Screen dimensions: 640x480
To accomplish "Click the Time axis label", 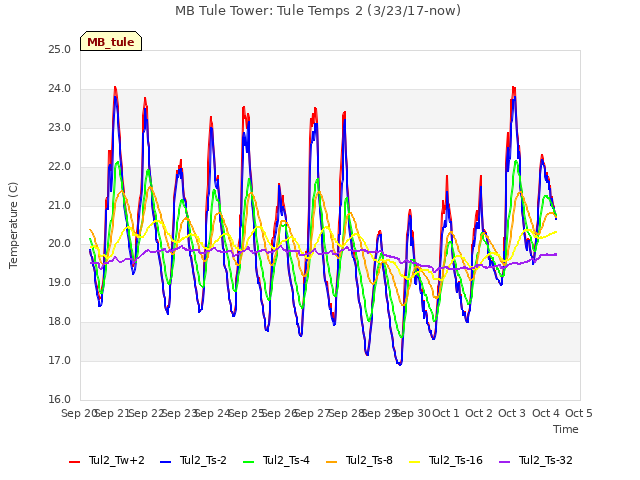I will [x=566, y=429].
